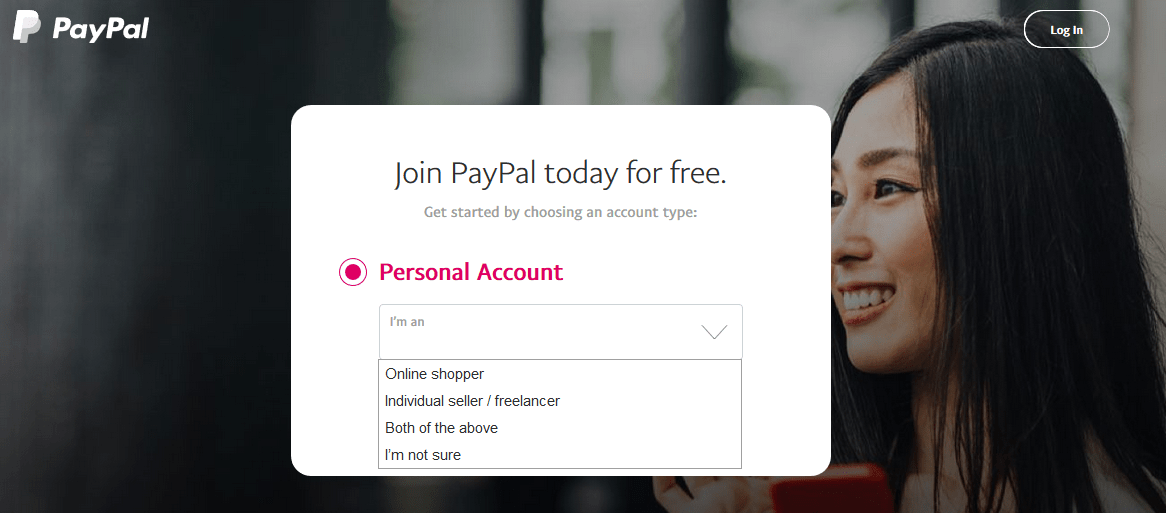The width and height of the screenshot is (1166, 513).
Task: Click the Join PayPal today for free heading
Action: click(x=560, y=174)
